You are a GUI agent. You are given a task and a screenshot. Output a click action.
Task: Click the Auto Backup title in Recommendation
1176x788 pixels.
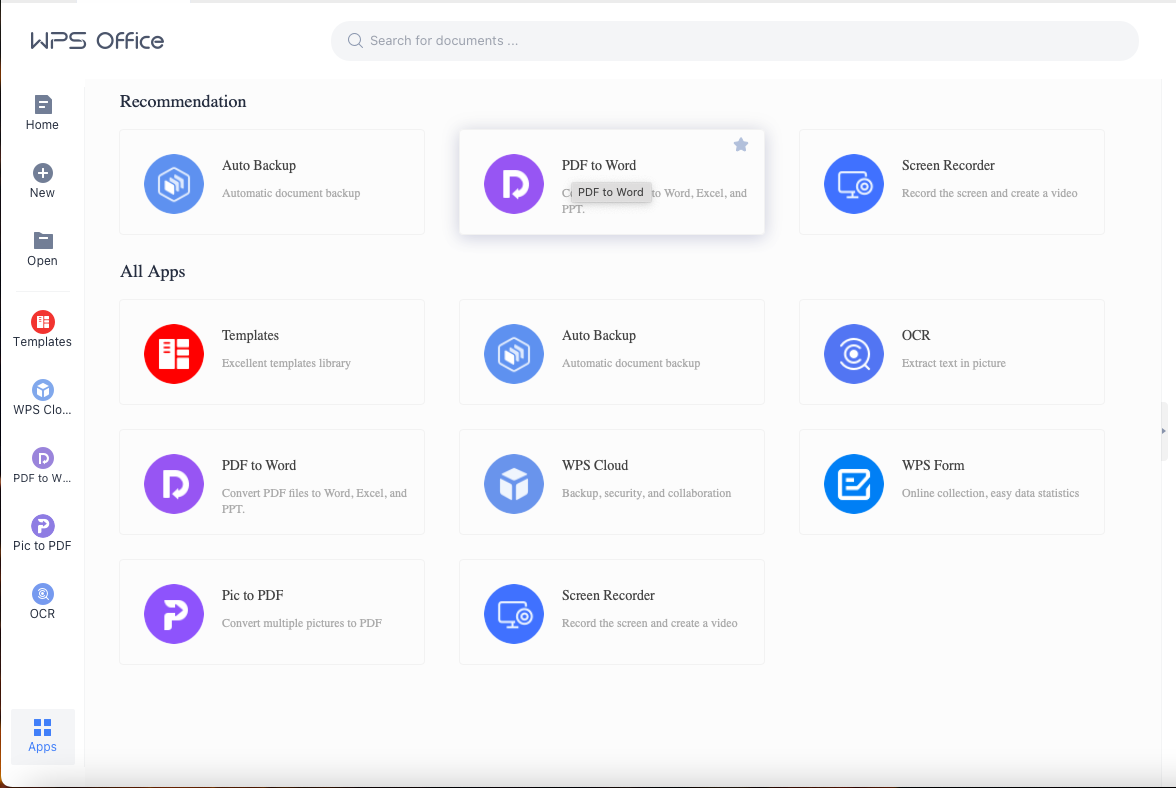259,166
